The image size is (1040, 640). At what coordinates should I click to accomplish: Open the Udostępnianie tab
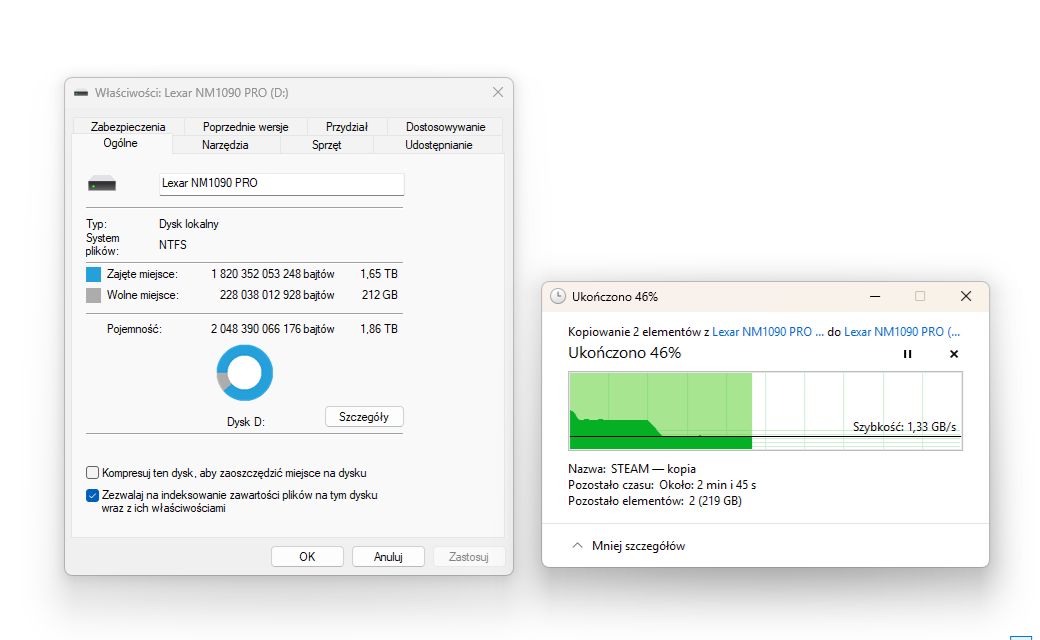click(438, 145)
